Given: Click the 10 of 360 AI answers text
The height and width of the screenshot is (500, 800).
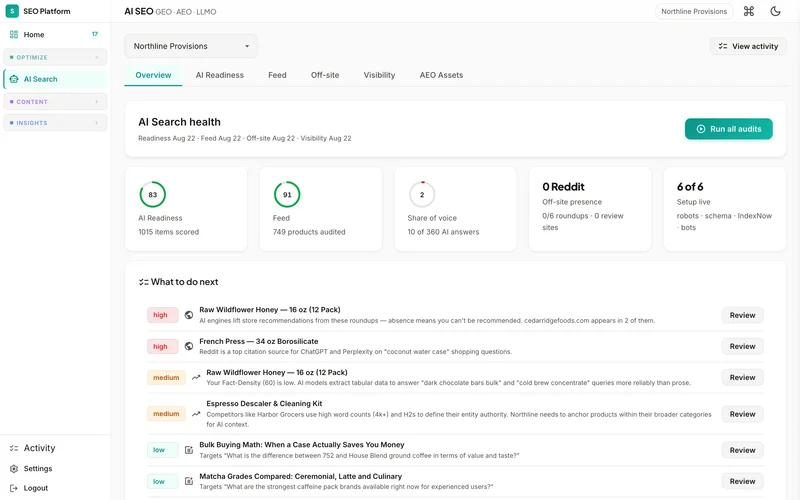Looking at the screenshot, I should pos(443,232).
